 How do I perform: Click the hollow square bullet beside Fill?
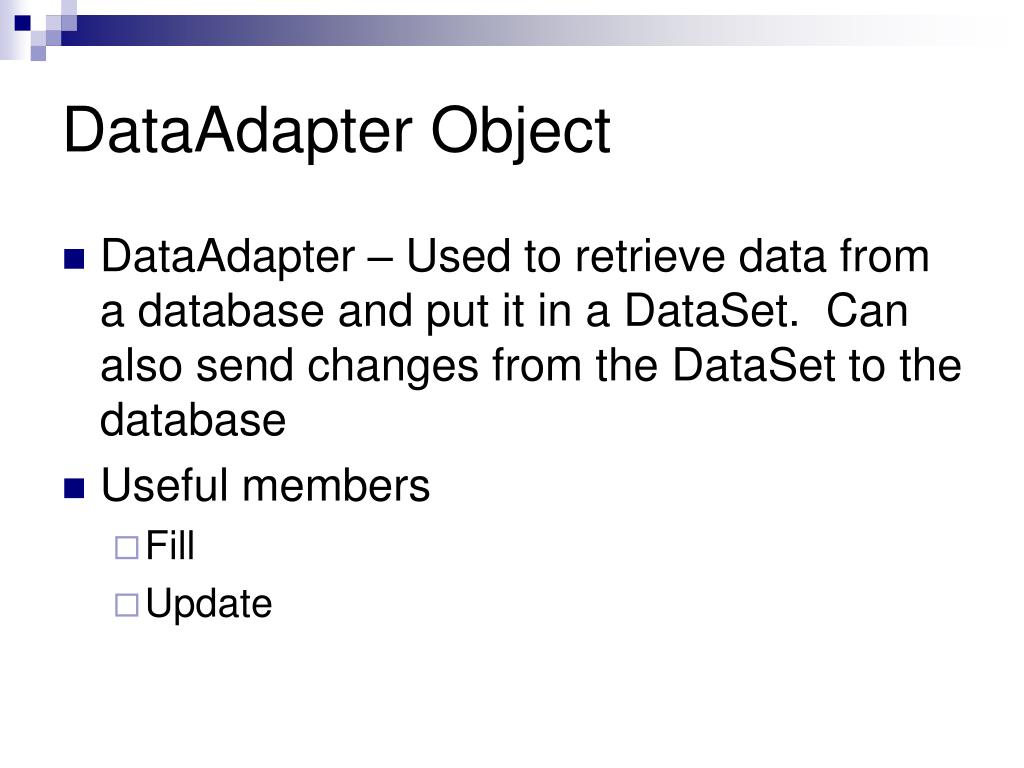coord(127,547)
